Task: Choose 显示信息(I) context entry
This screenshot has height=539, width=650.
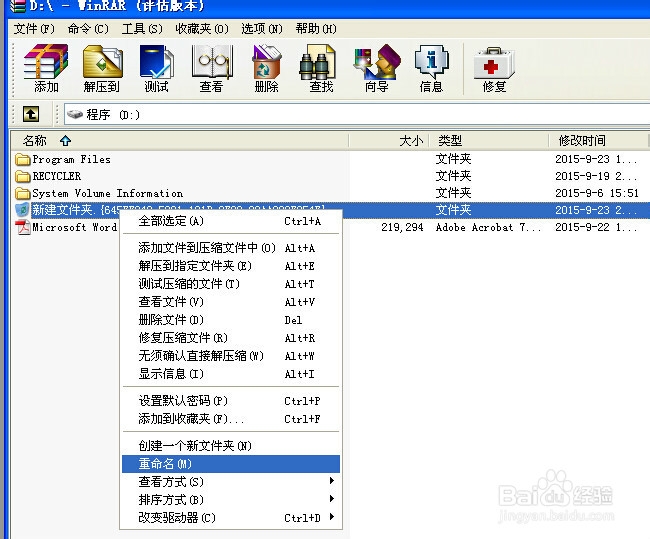Action: (x=231, y=374)
